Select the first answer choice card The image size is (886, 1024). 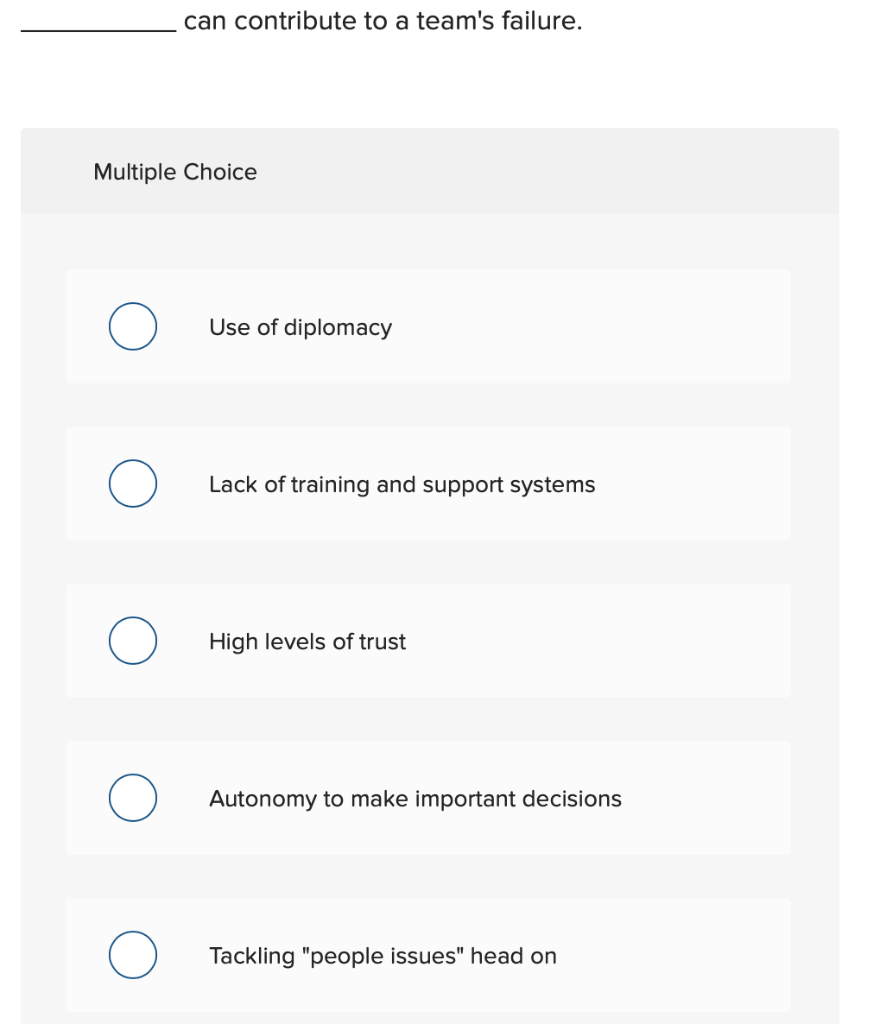428,326
